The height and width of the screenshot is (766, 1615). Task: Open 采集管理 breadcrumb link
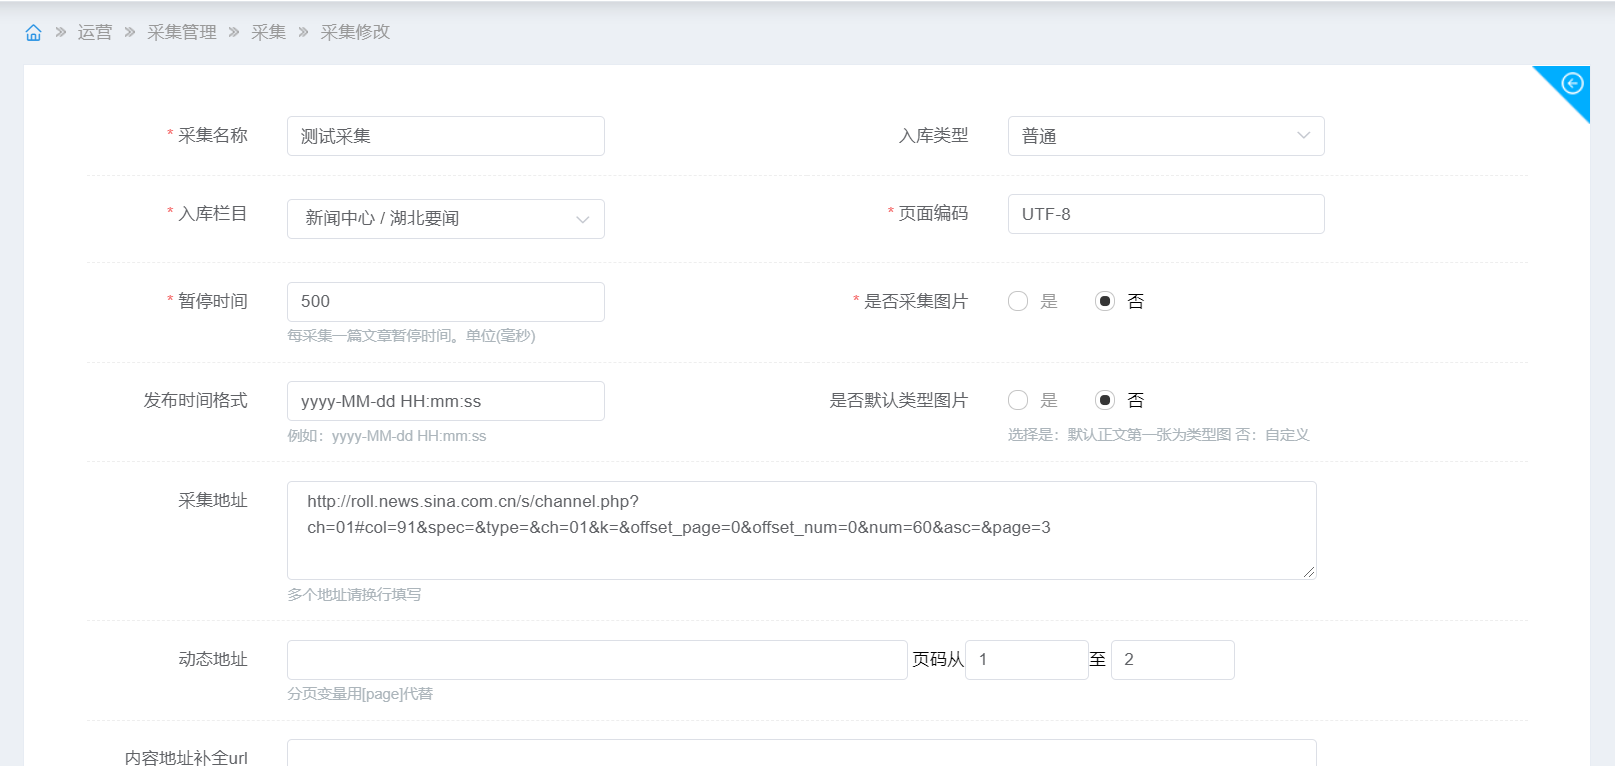(x=182, y=33)
